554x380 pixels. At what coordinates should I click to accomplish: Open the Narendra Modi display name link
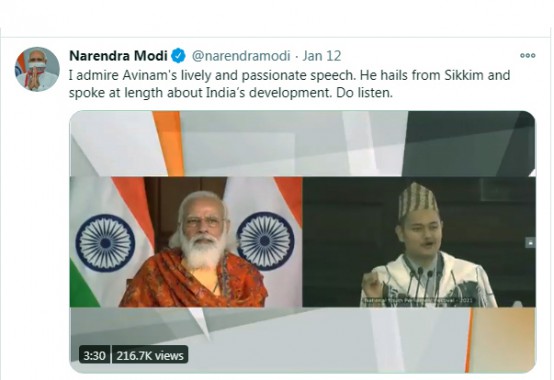118,56
